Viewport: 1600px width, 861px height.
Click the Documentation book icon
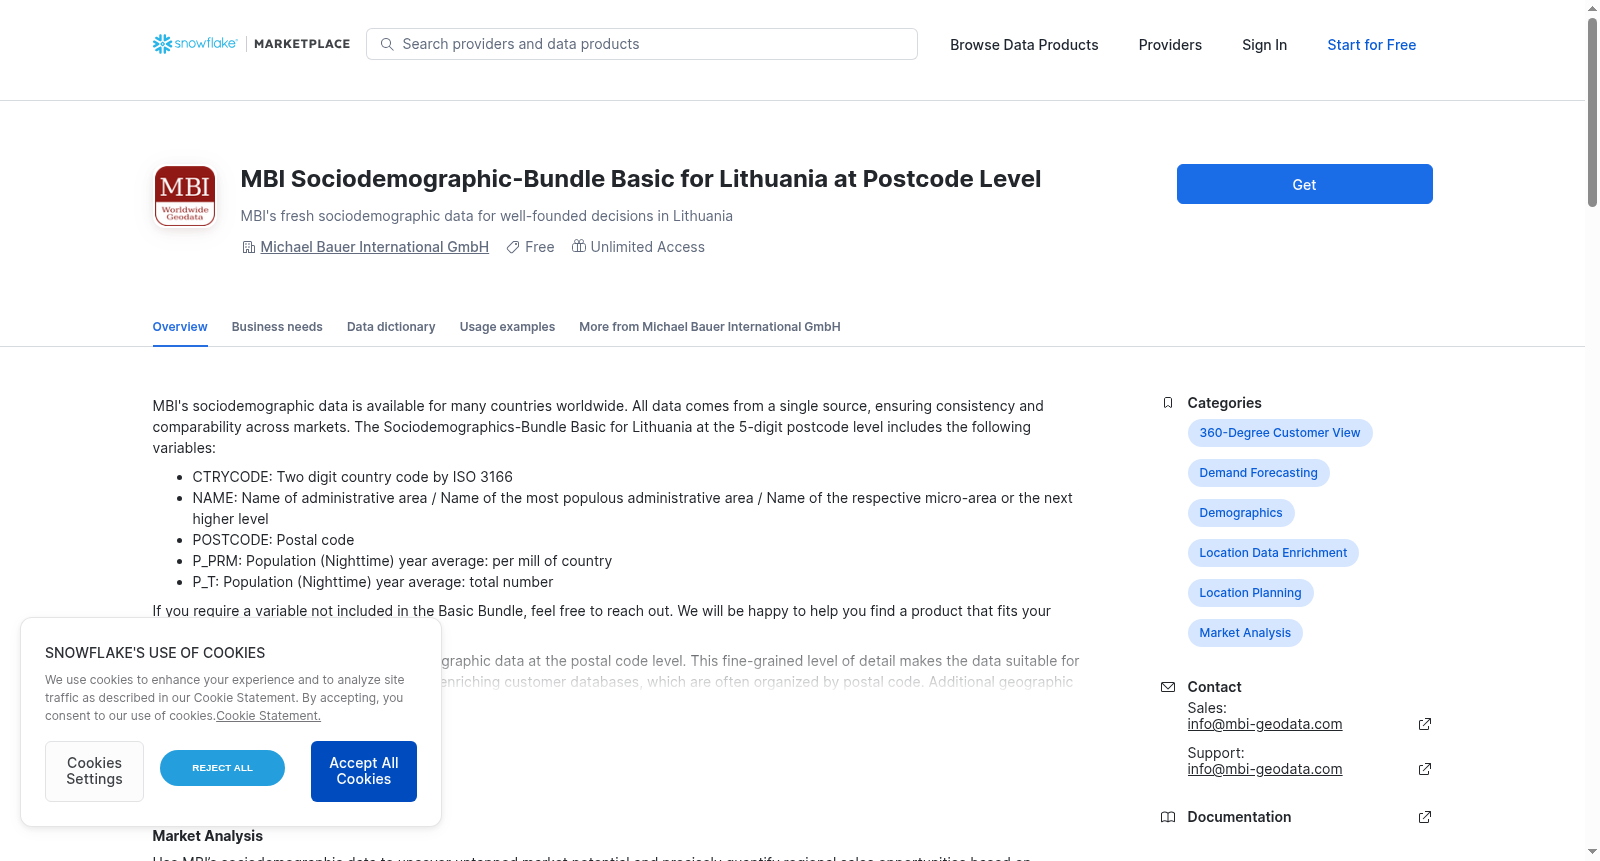point(1168,817)
